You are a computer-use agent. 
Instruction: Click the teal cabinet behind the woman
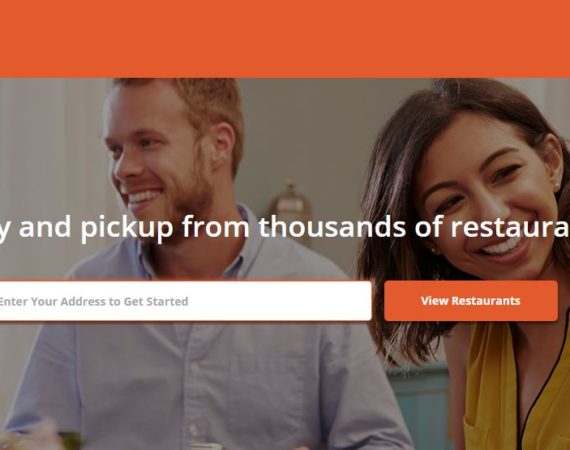[x=422, y=407]
